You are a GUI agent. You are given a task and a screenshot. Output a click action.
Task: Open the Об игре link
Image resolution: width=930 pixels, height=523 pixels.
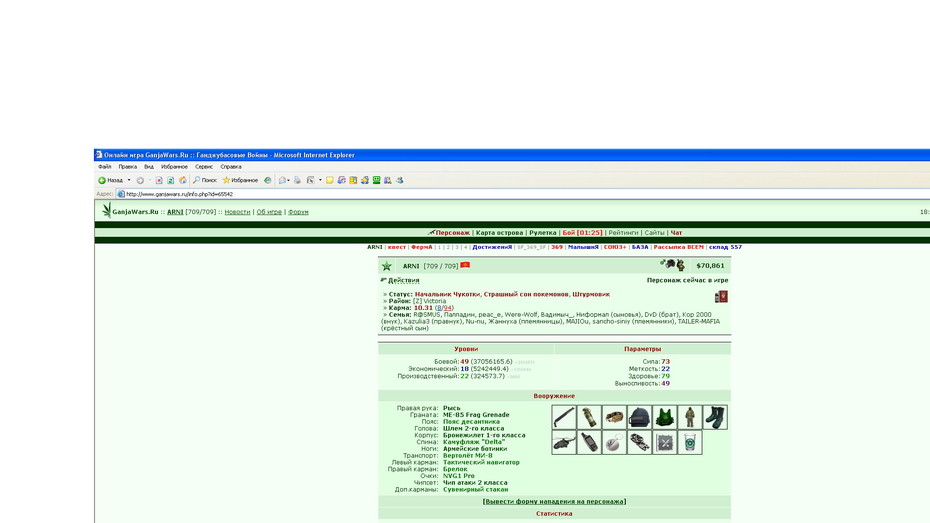point(269,212)
